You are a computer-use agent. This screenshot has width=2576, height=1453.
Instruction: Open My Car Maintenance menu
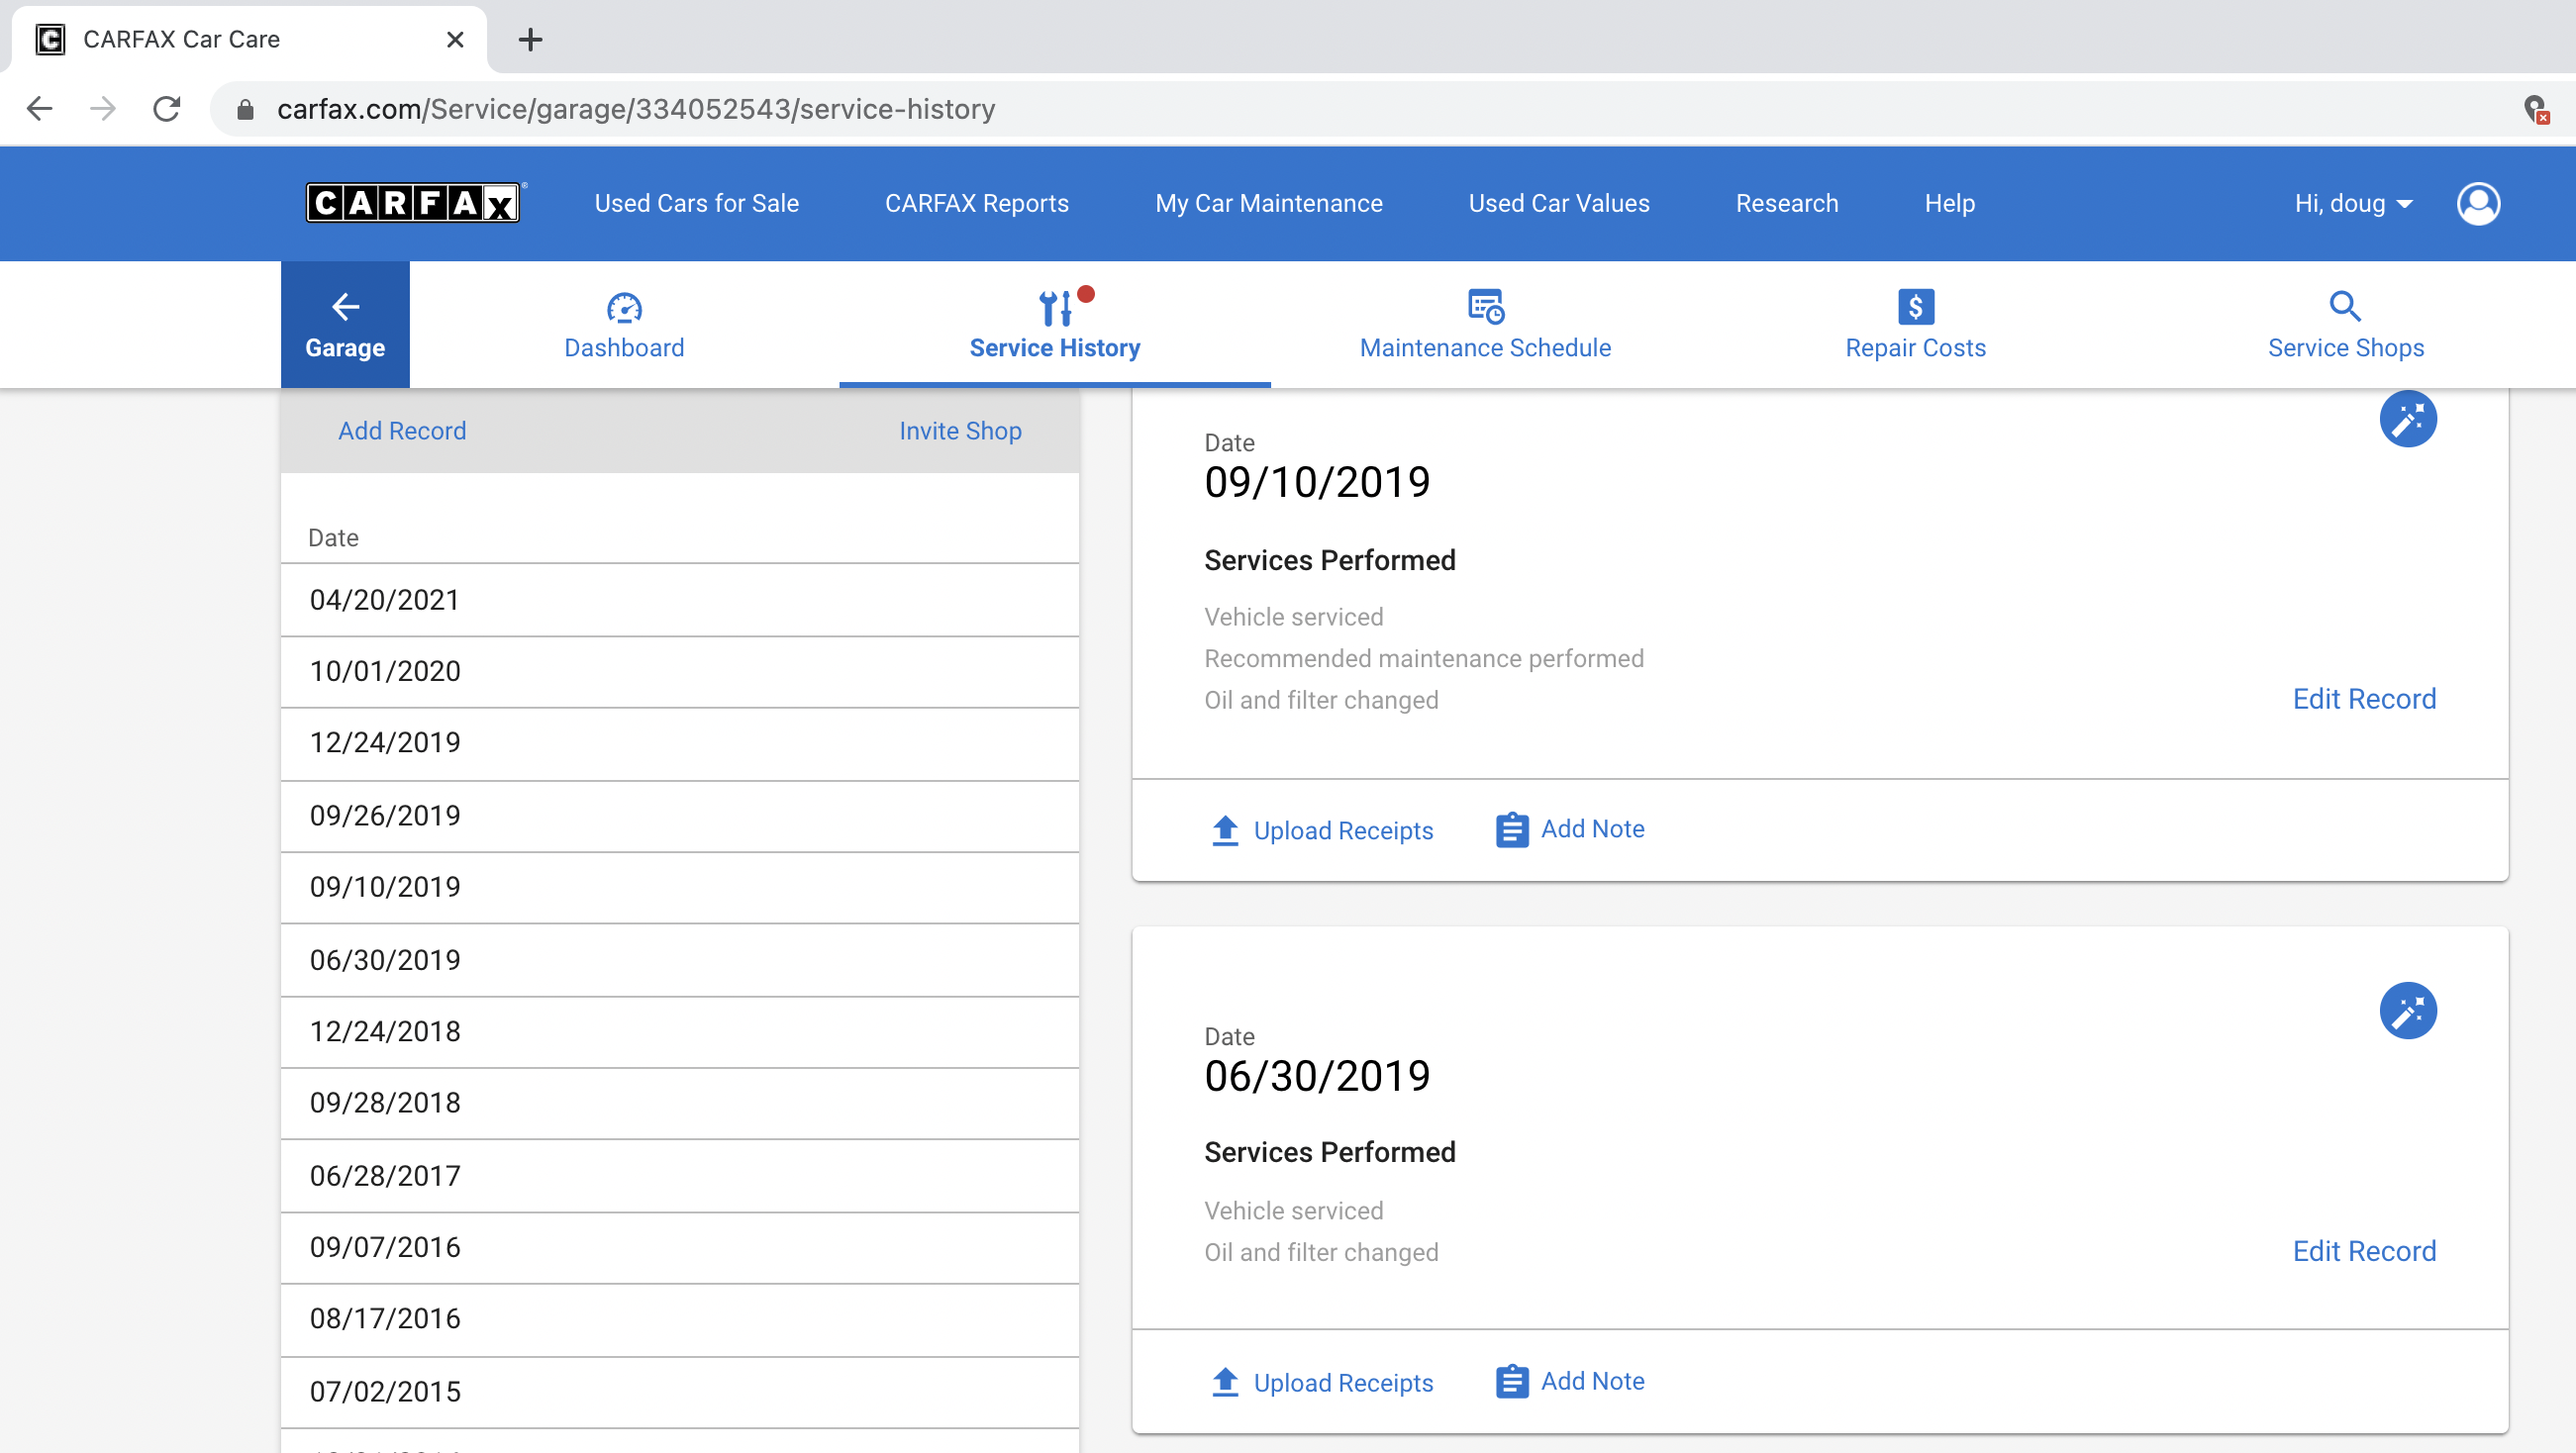1268,204
